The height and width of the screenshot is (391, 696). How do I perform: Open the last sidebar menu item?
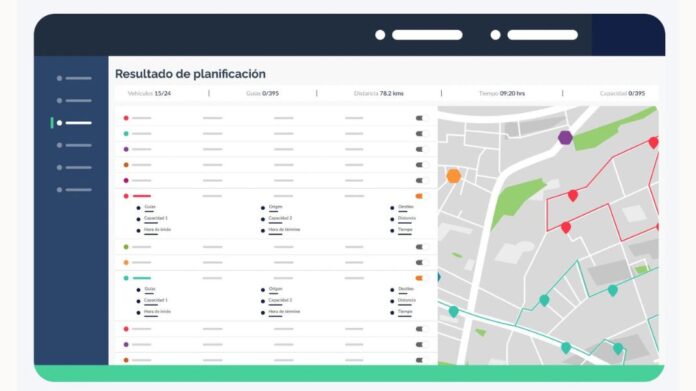[74, 190]
